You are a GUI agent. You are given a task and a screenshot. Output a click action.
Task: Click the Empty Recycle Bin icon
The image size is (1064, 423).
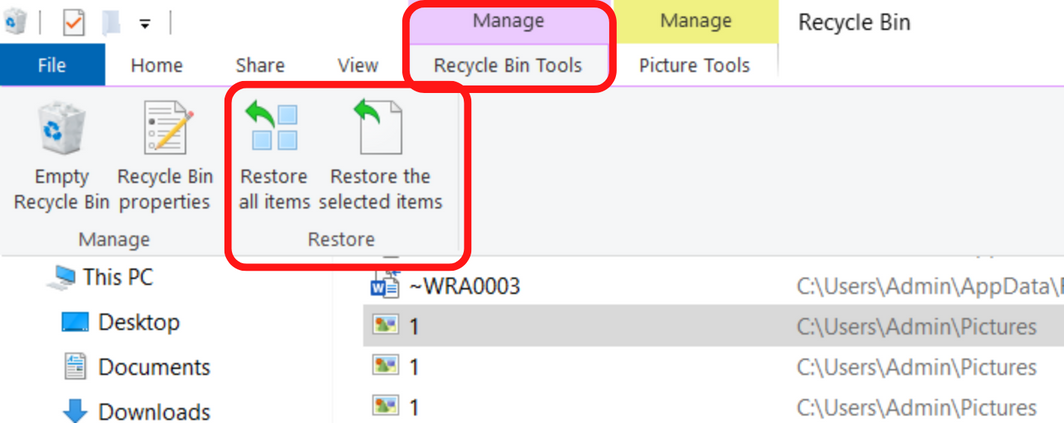(x=61, y=128)
